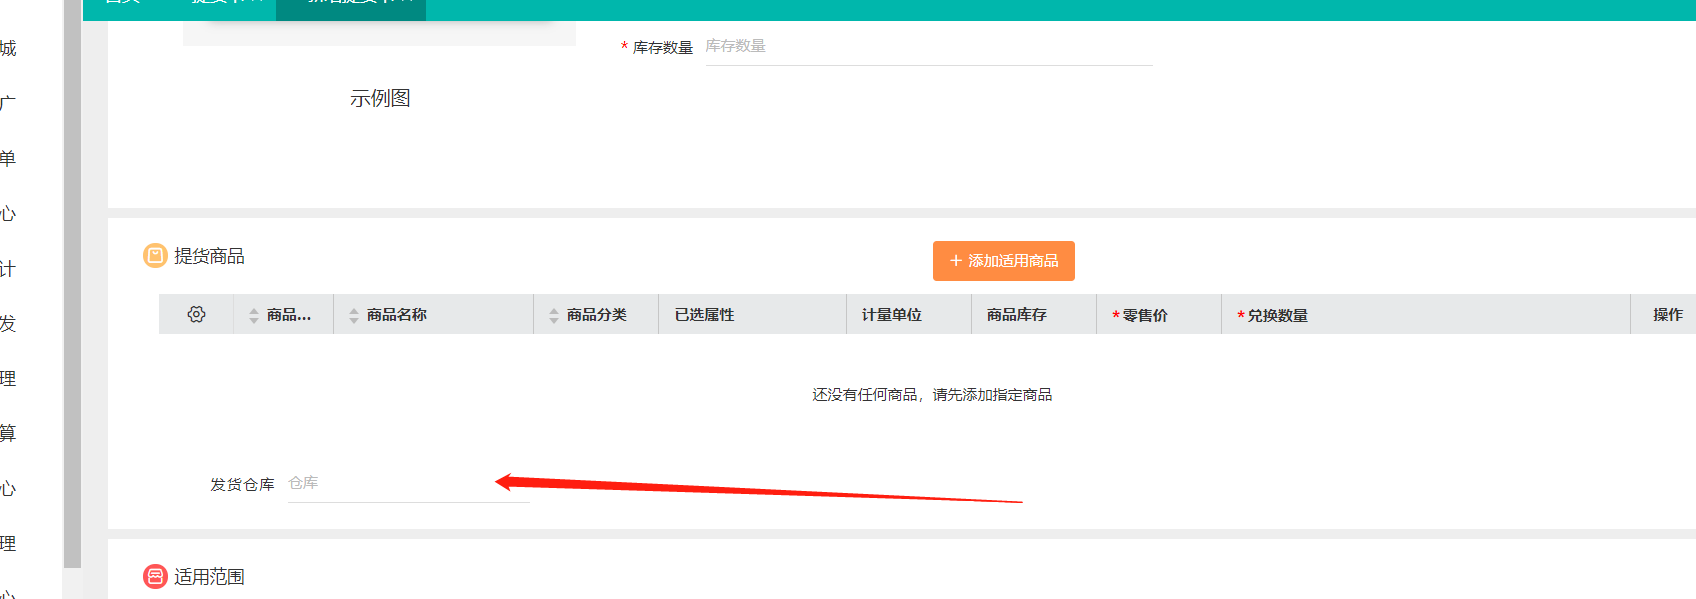Click the 商品库存 column header
Viewport: 1696px width, 599px height.
[1034, 314]
